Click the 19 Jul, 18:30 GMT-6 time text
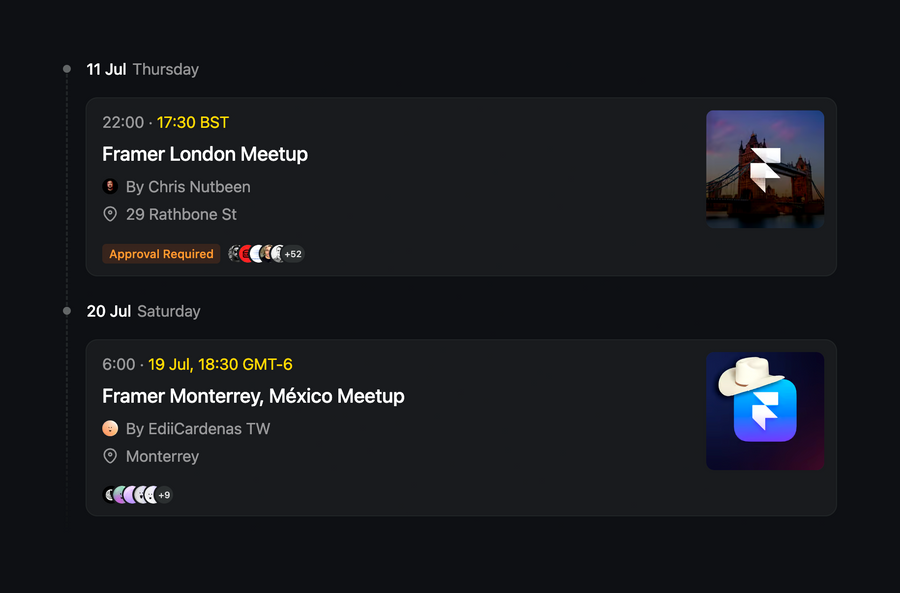The image size is (900, 593). point(221,364)
